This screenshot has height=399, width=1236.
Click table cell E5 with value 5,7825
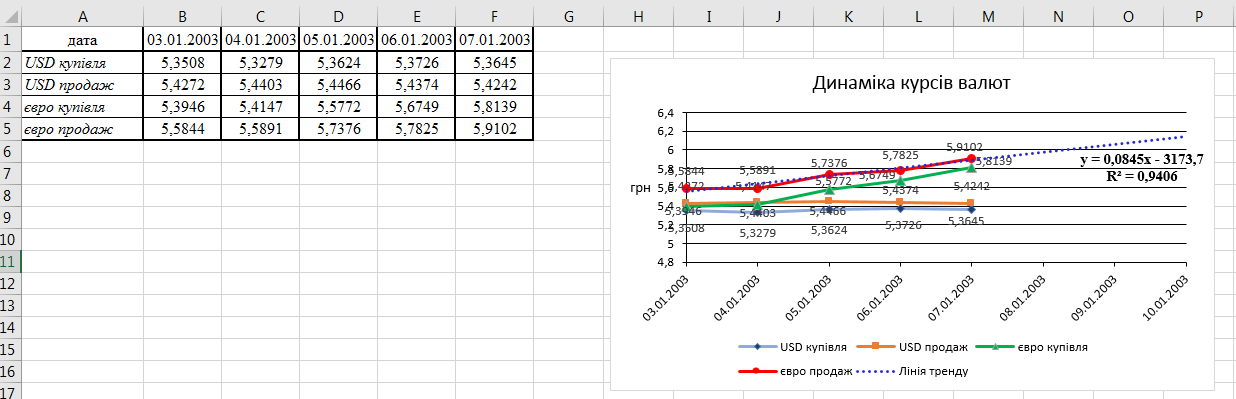click(416, 128)
